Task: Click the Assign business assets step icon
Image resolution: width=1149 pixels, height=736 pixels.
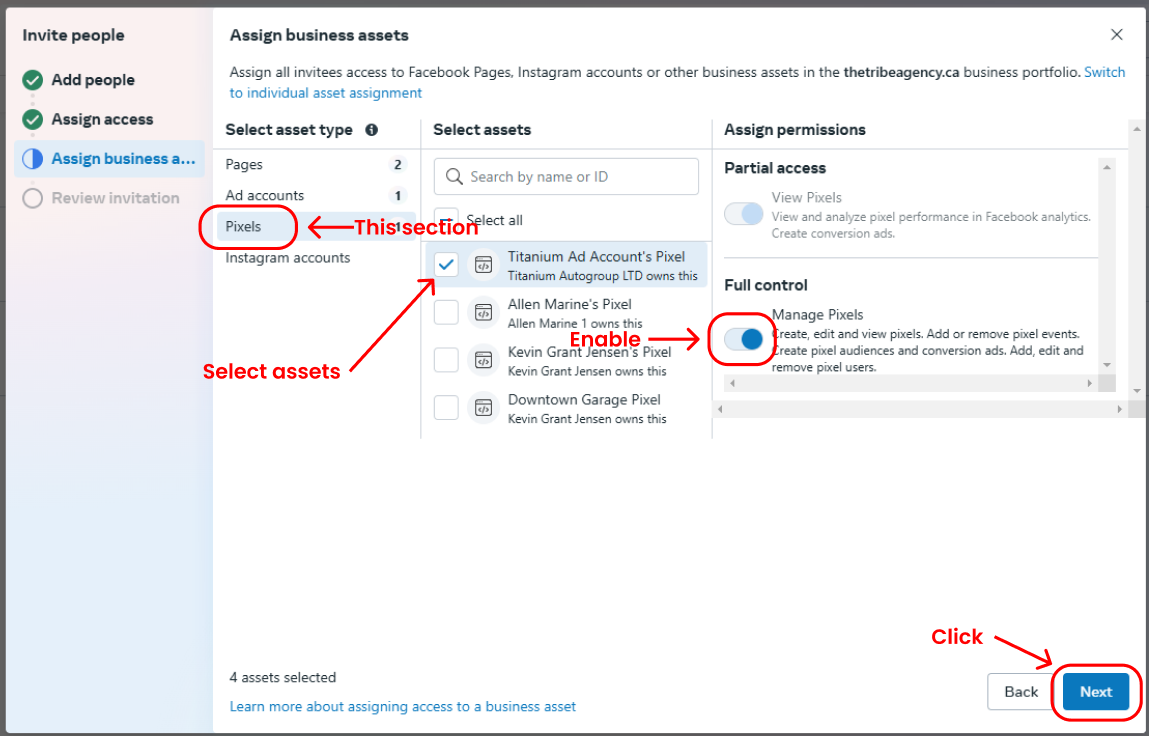Action: (33, 159)
